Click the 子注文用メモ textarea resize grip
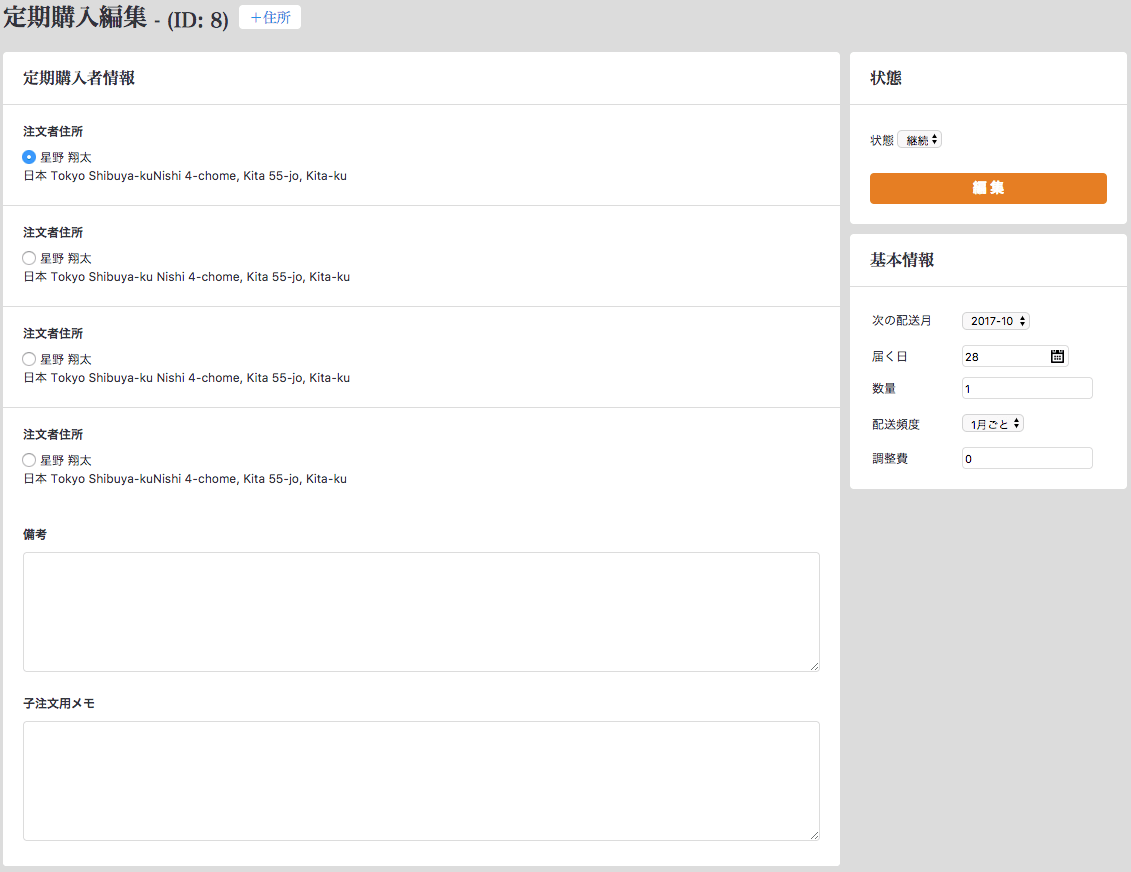 pos(814,835)
